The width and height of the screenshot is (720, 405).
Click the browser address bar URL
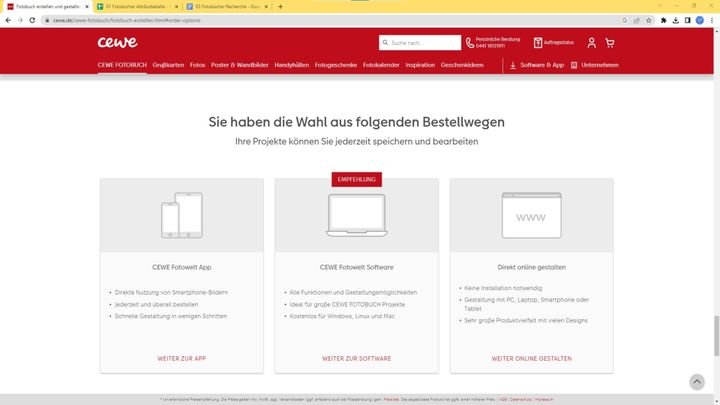tap(127, 20)
